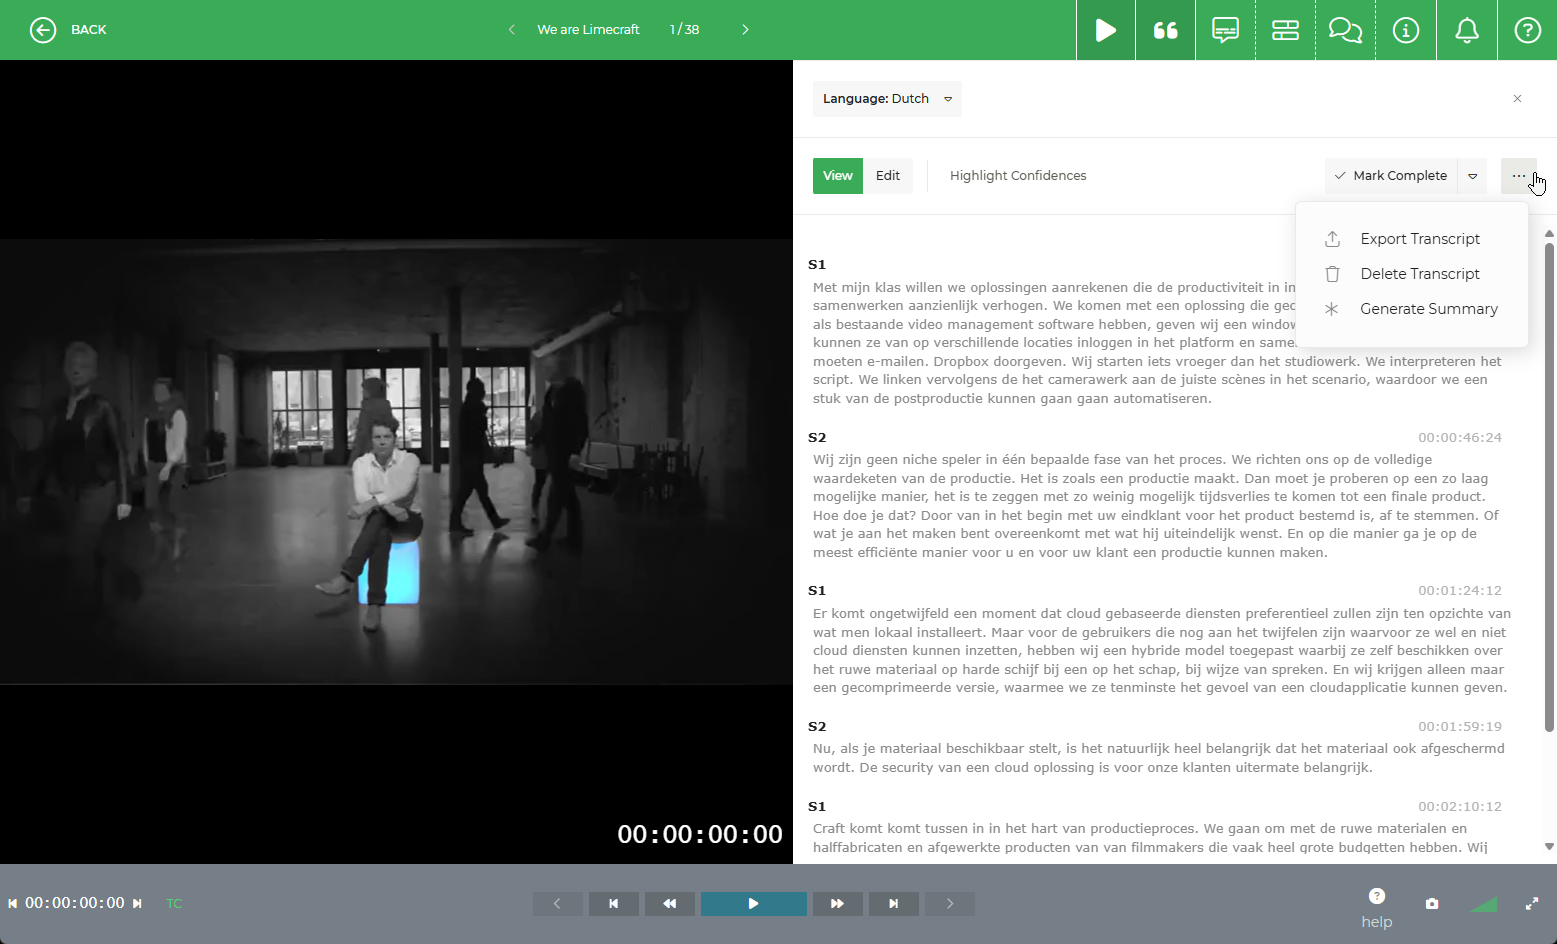Toggle Highlight Confidences
Screen dimensions: 1557x944
click(1018, 175)
